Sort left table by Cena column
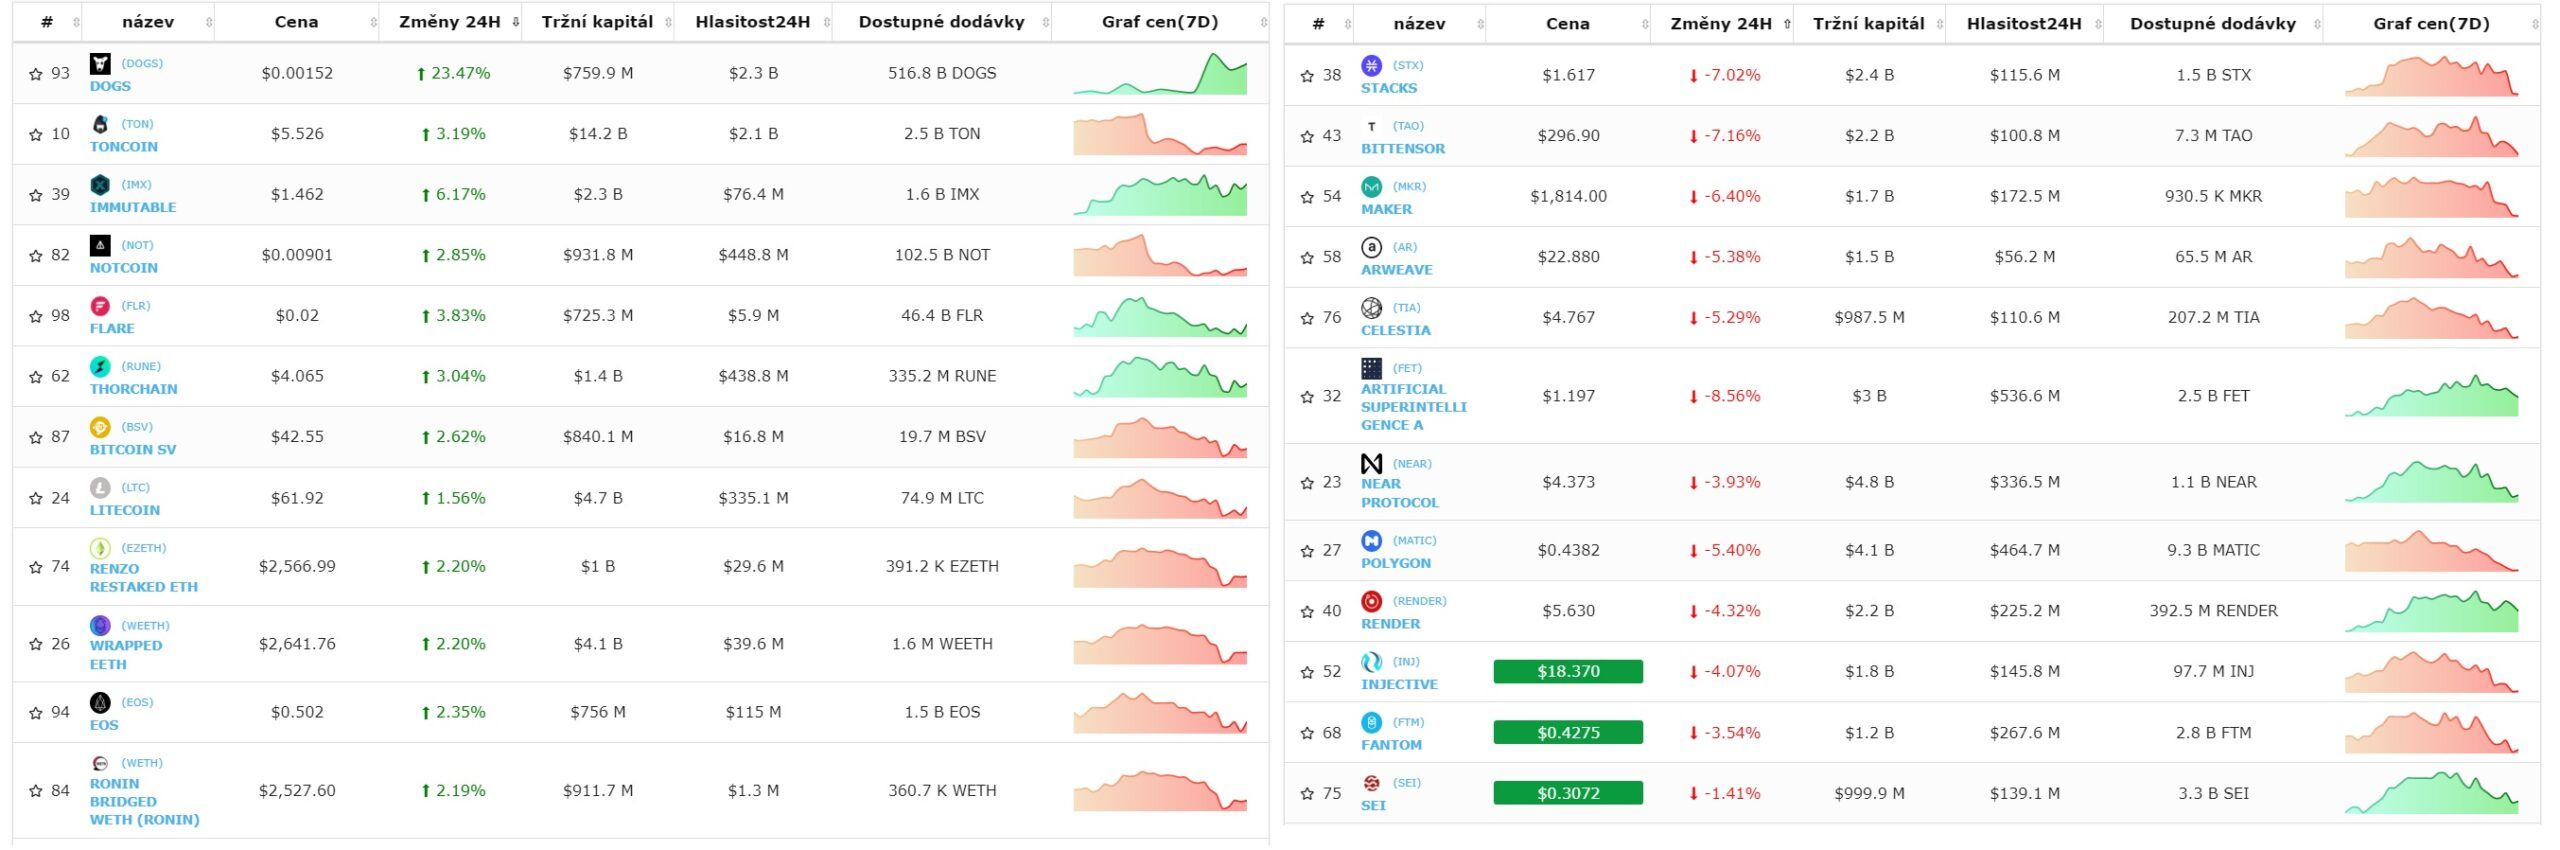Viewport: 2560px width, 850px height. (x=297, y=22)
